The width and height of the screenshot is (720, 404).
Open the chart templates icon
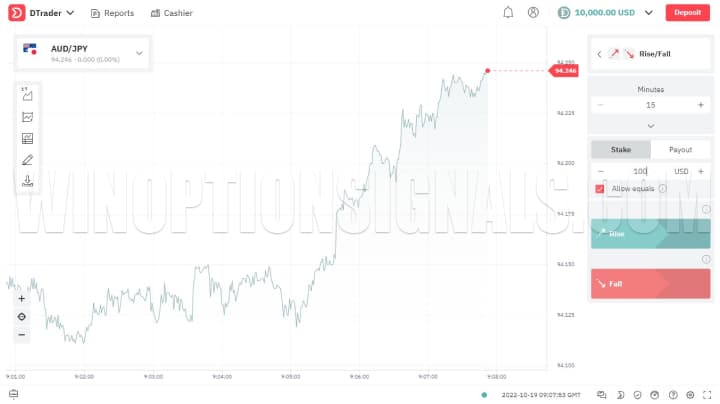28,138
